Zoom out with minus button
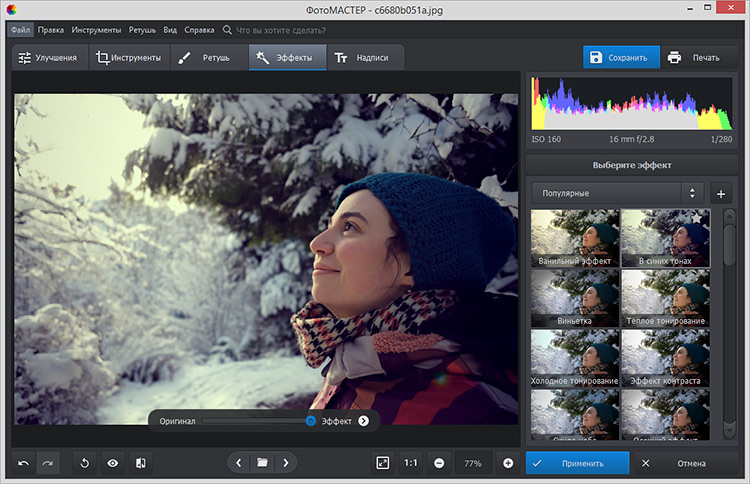The image size is (750, 484). point(439,463)
